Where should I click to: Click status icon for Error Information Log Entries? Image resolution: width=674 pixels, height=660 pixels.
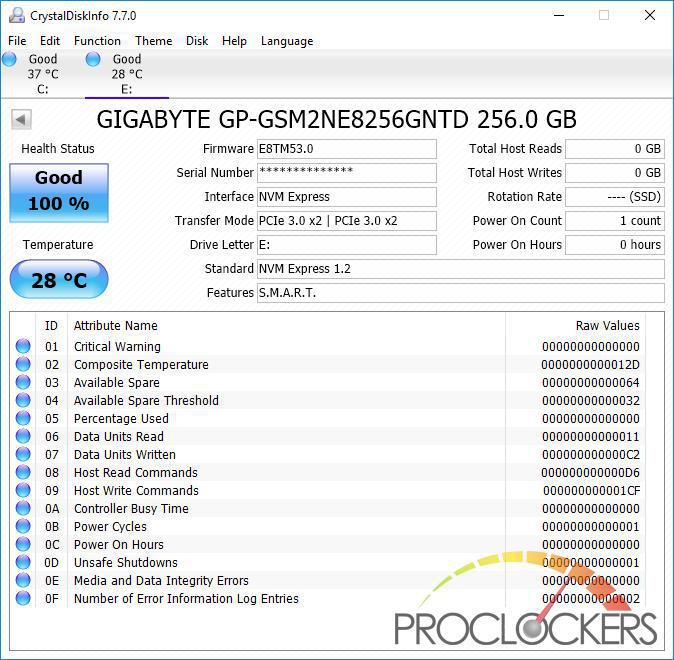click(x=23, y=598)
